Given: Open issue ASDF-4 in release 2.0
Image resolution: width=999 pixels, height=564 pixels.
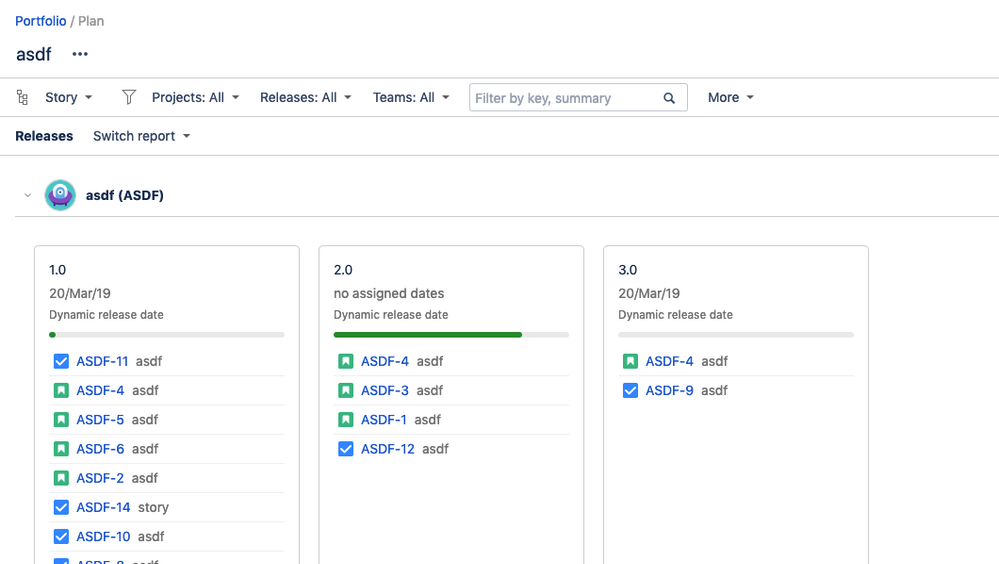Looking at the screenshot, I should point(385,361).
